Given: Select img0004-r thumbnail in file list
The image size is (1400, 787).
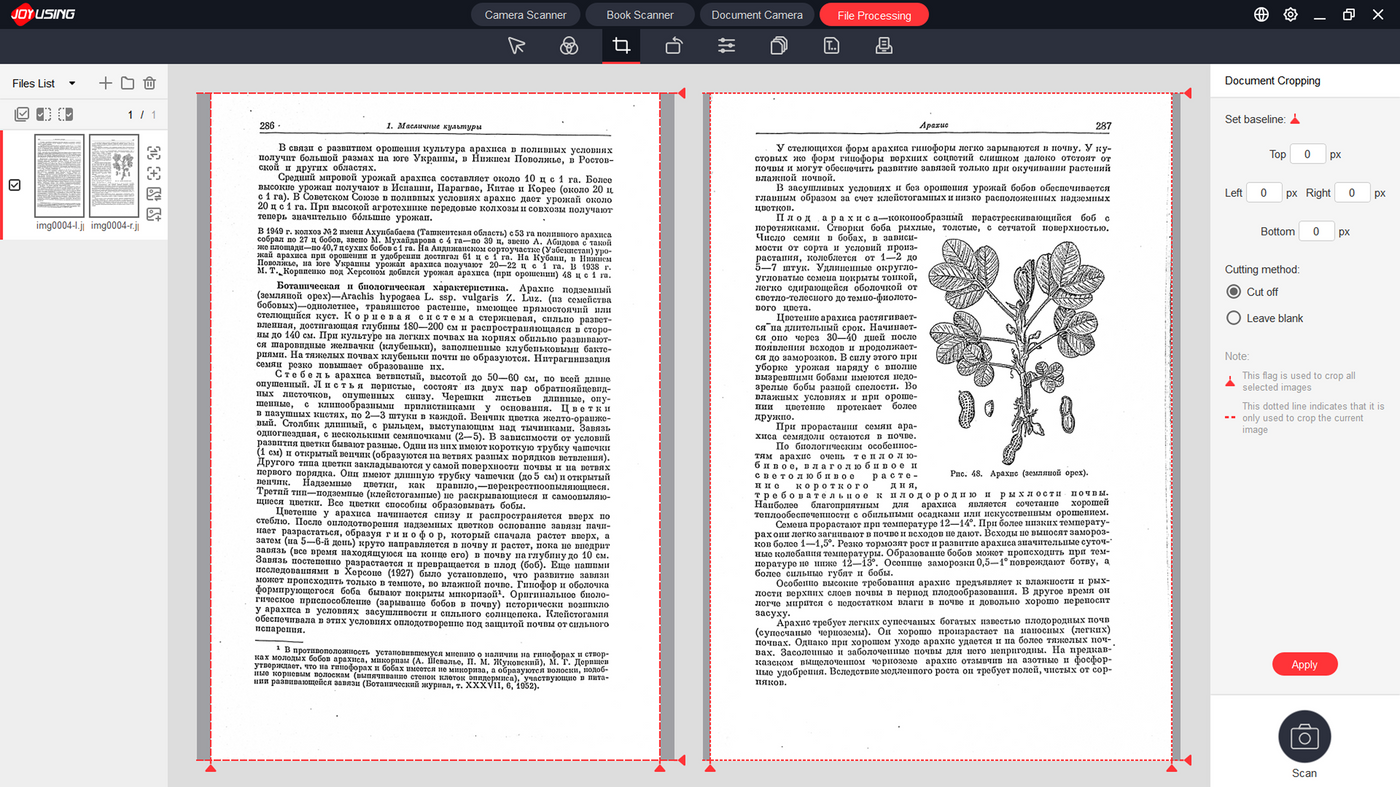Looking at the screenshot, I should tap(114, 175).
